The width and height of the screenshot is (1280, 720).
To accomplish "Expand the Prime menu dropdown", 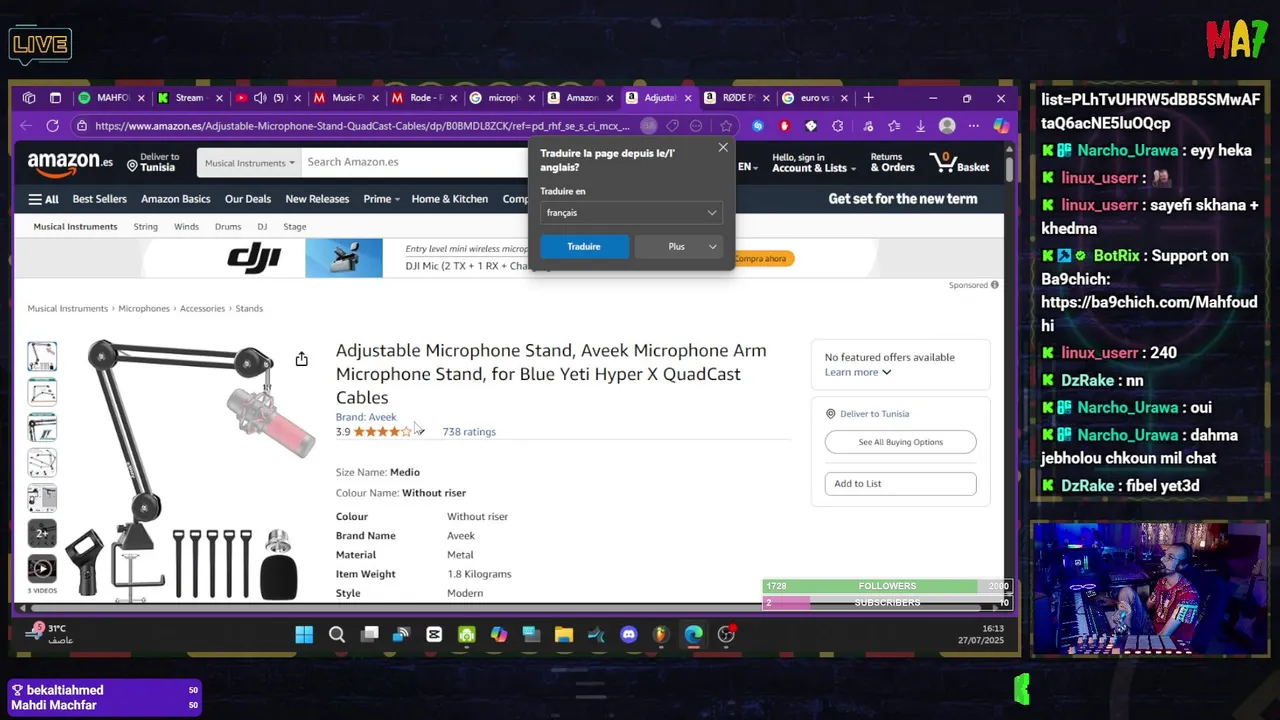I will click(x=381, y=199).
